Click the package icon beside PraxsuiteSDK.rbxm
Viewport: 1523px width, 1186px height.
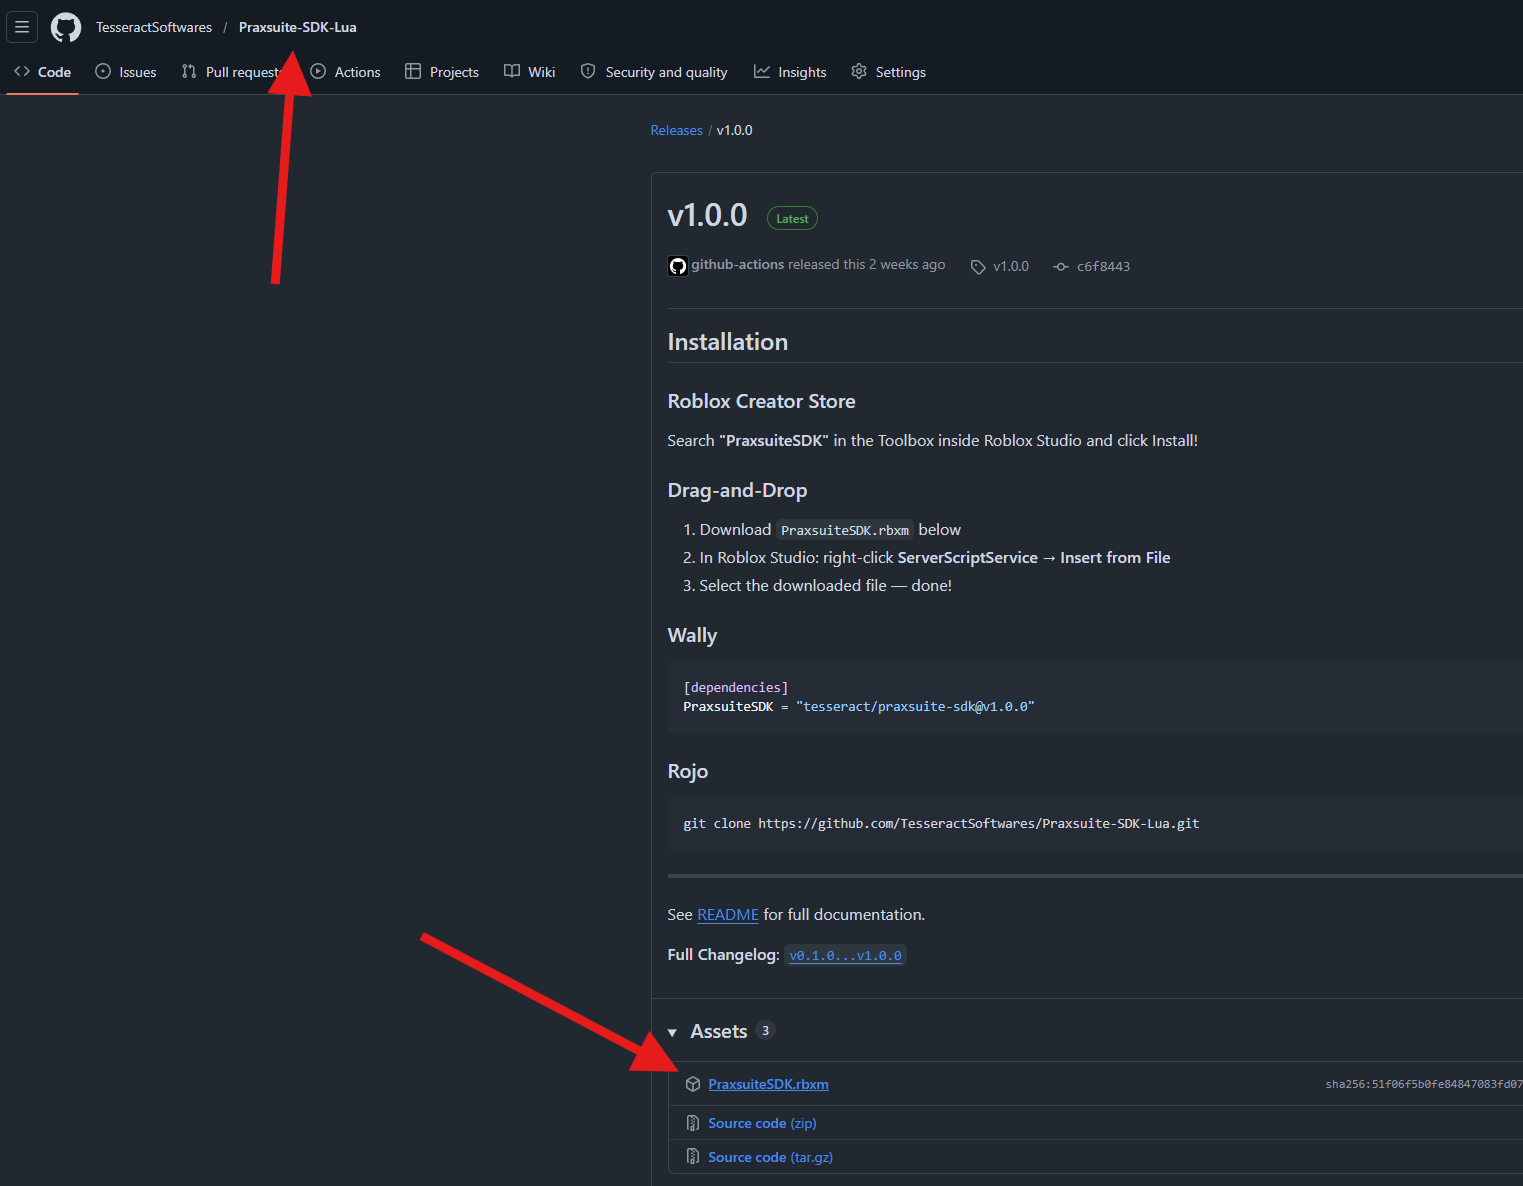click(x=693, y=1084)
